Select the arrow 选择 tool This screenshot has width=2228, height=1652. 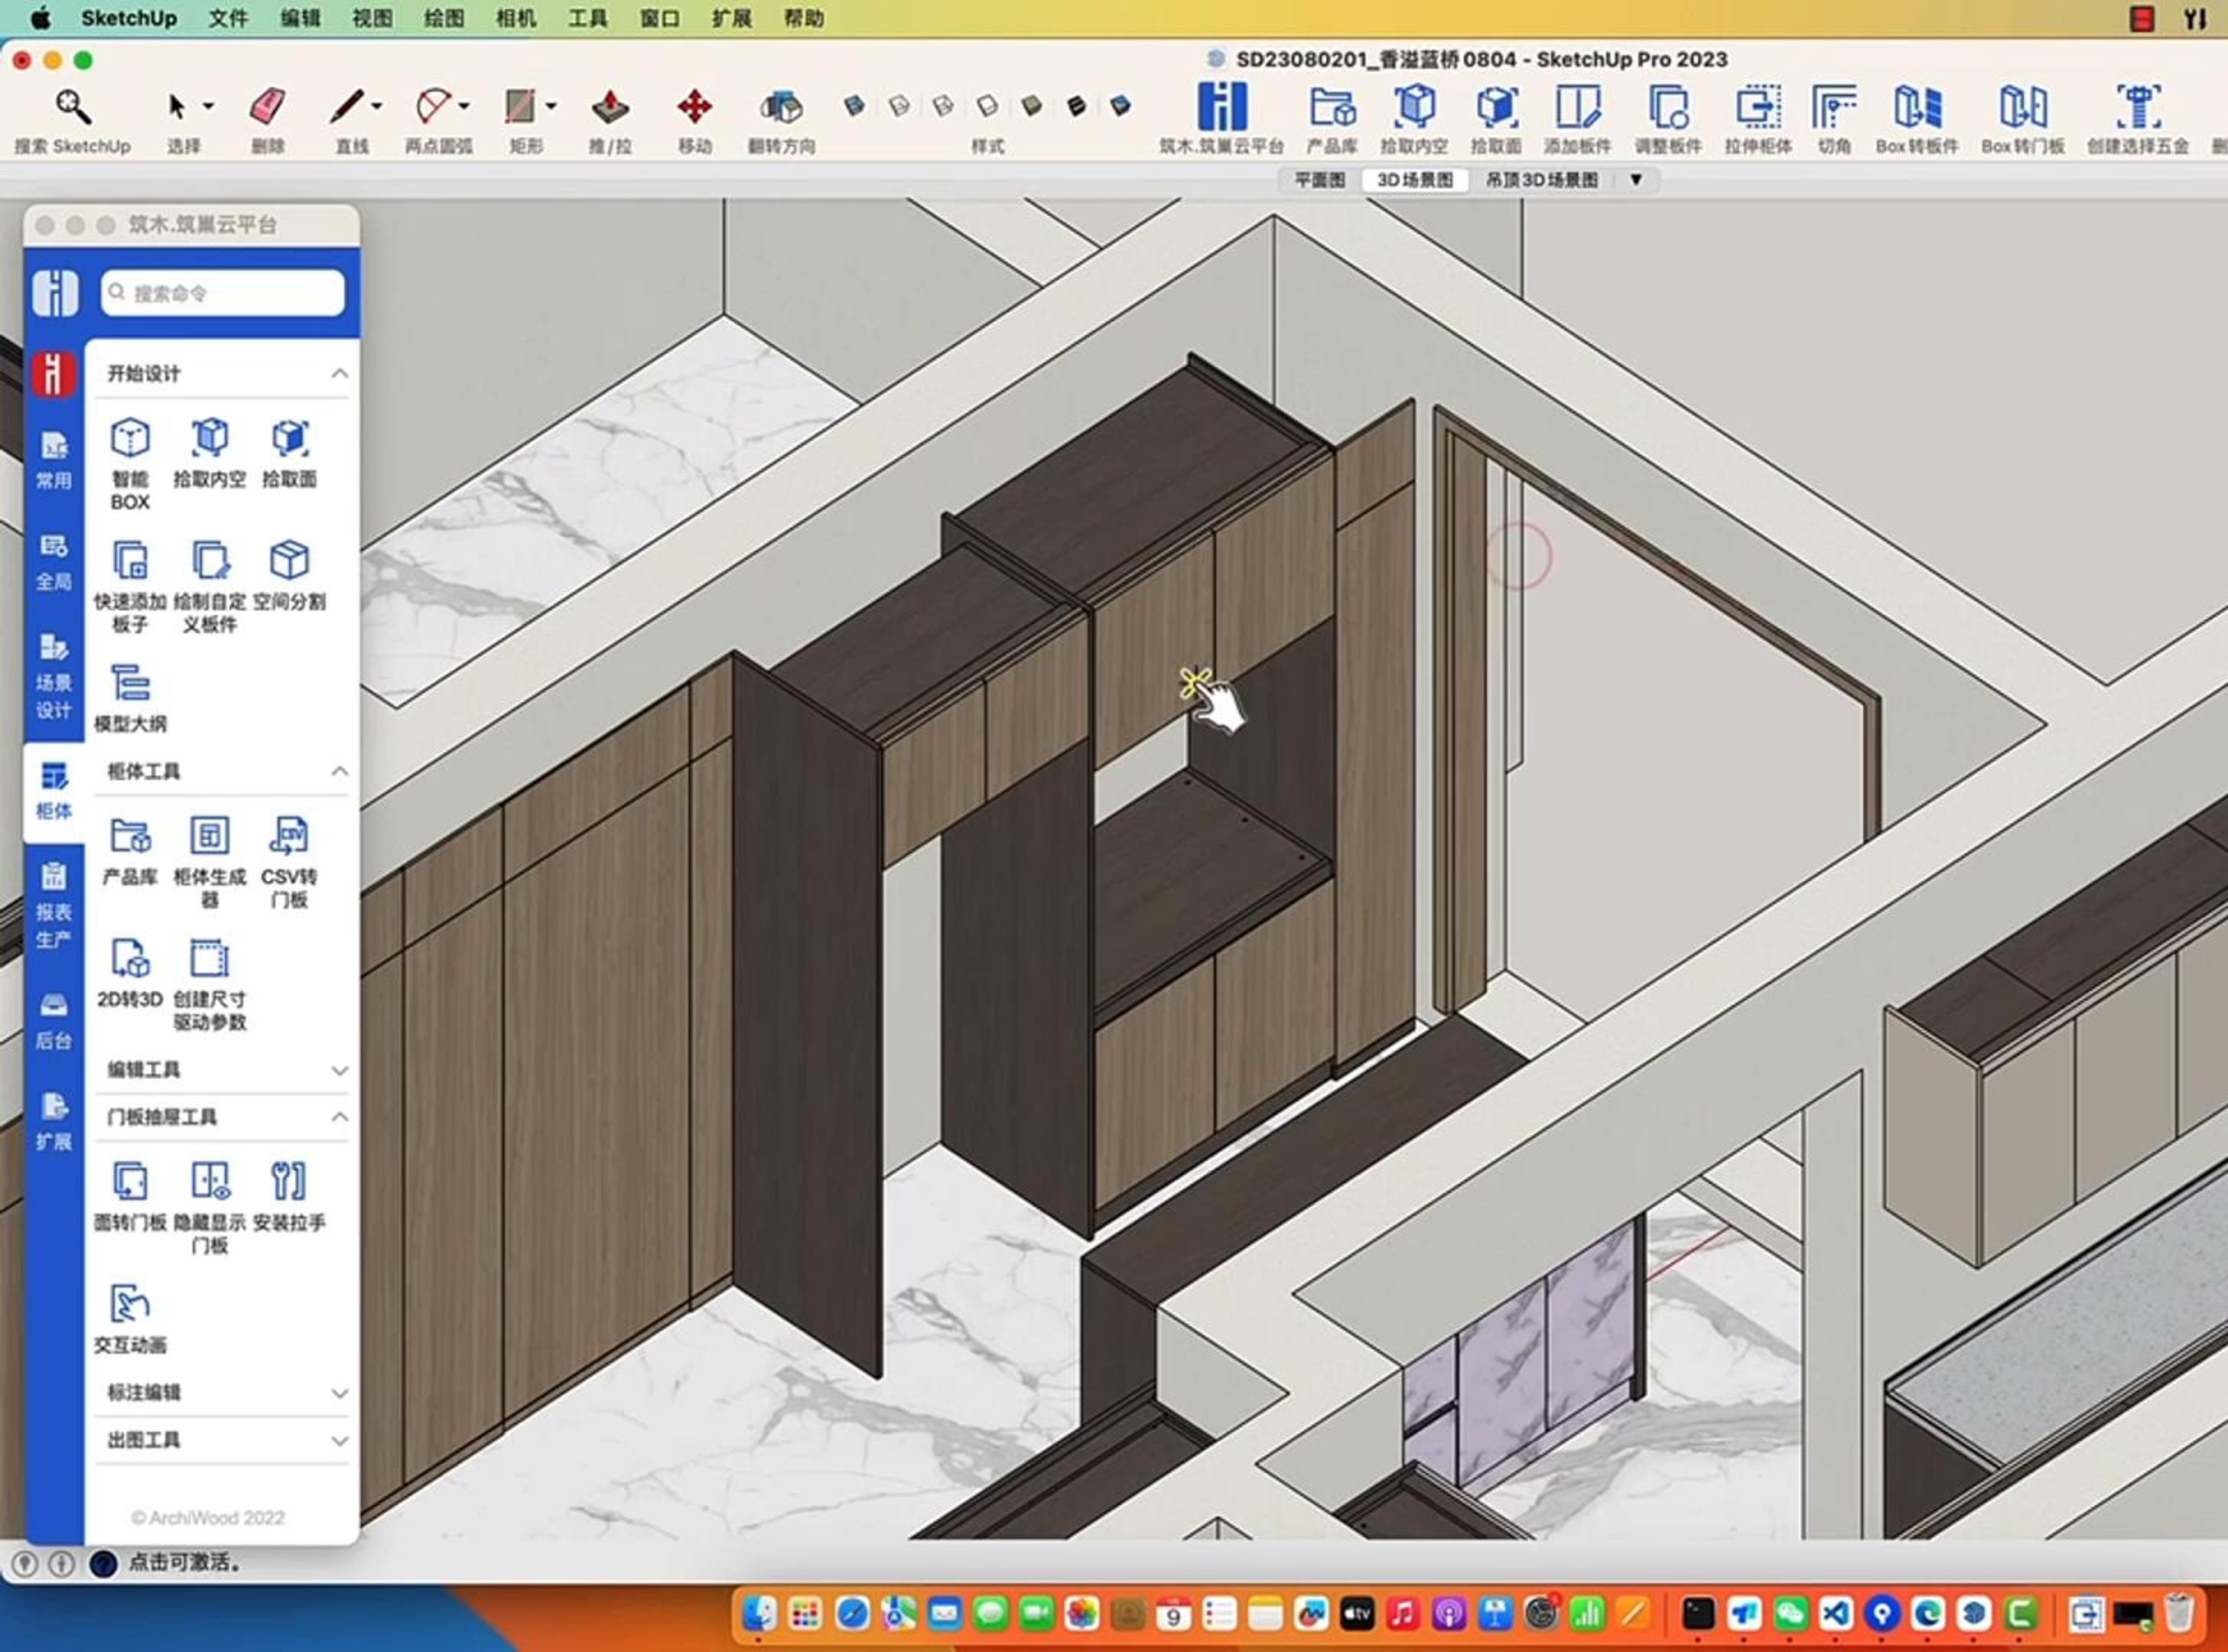click(x=177, y=106)
